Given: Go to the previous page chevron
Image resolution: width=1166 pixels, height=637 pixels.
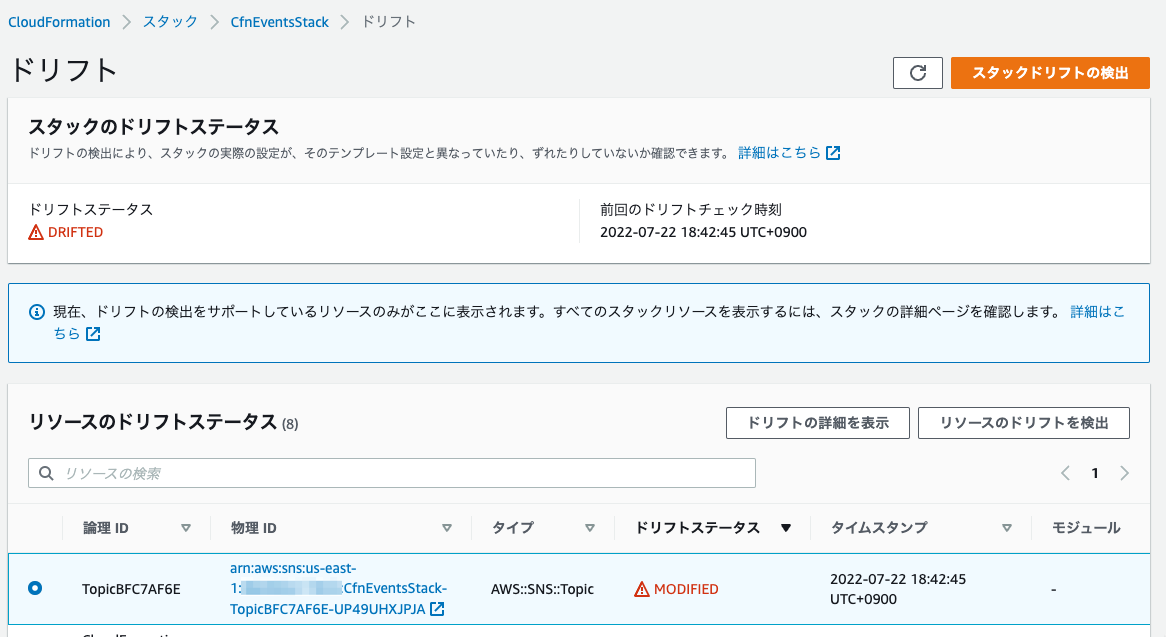Looking at the screenshot, I should tap(1065, 473).
